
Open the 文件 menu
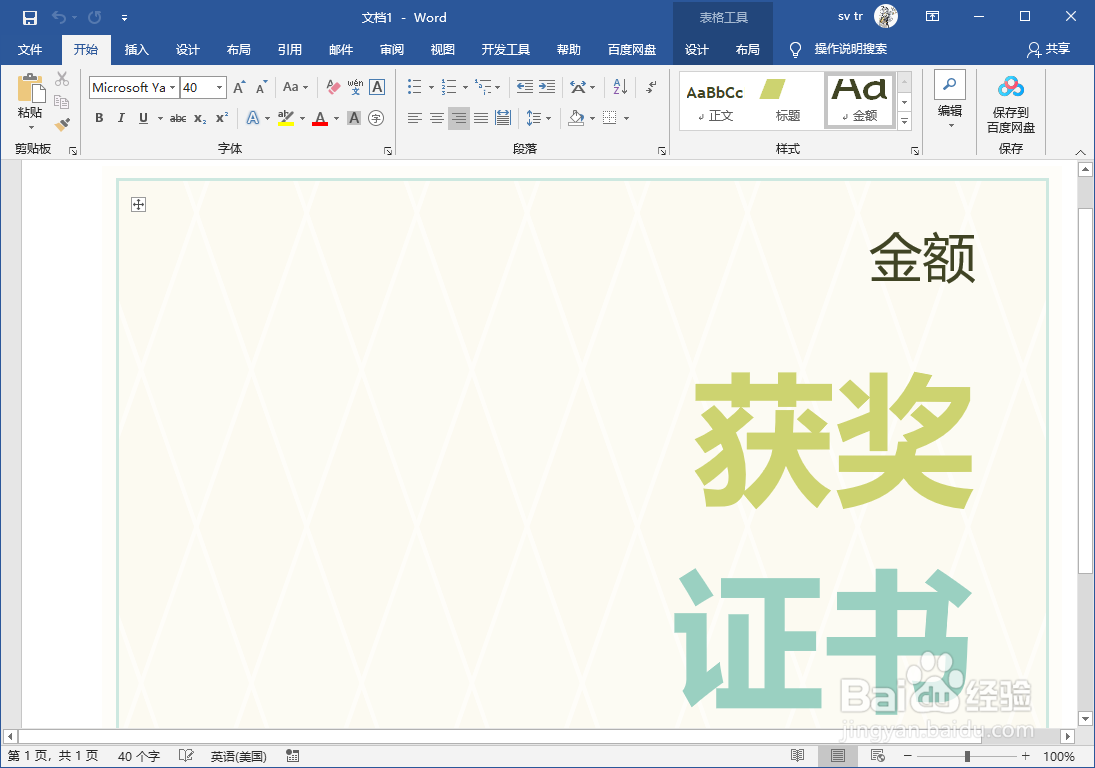click(x=29, y=50)
